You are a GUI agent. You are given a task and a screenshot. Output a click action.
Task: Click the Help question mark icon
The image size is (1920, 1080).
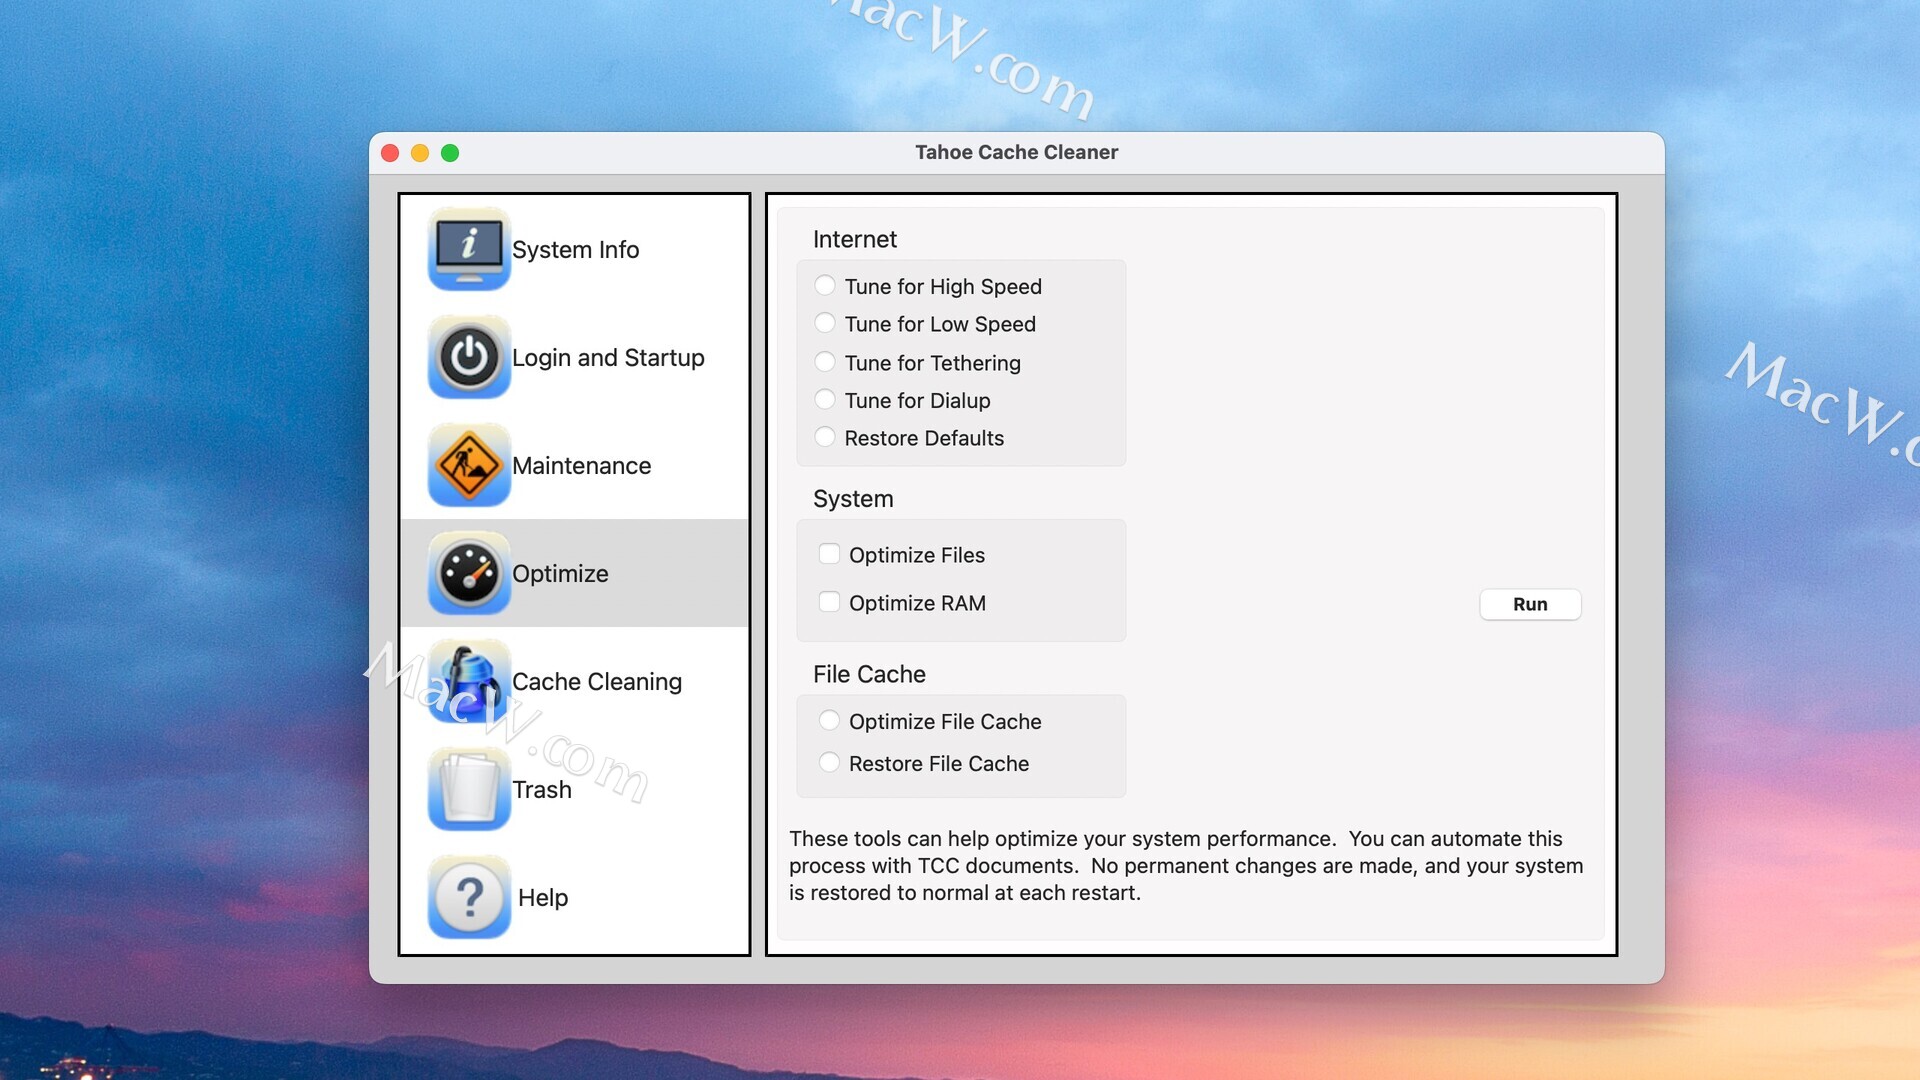click(x=469, y=897)
